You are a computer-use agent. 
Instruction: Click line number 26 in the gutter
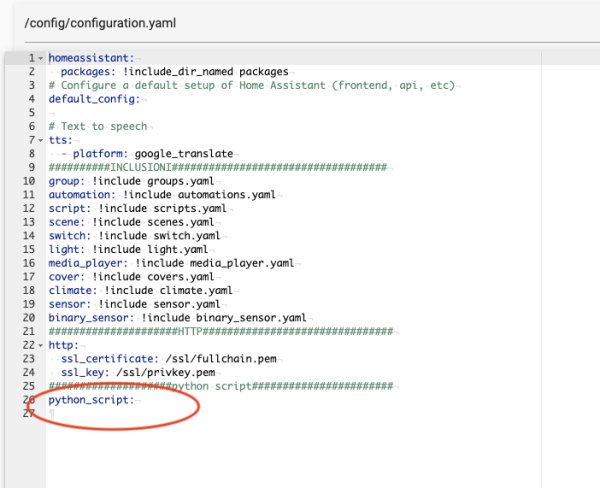click(x=29, y=399)
